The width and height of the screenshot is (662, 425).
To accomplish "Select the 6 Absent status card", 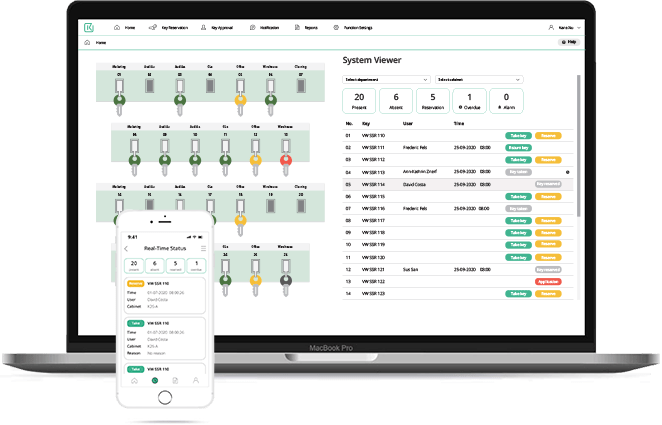I will (x=396, y=101).
